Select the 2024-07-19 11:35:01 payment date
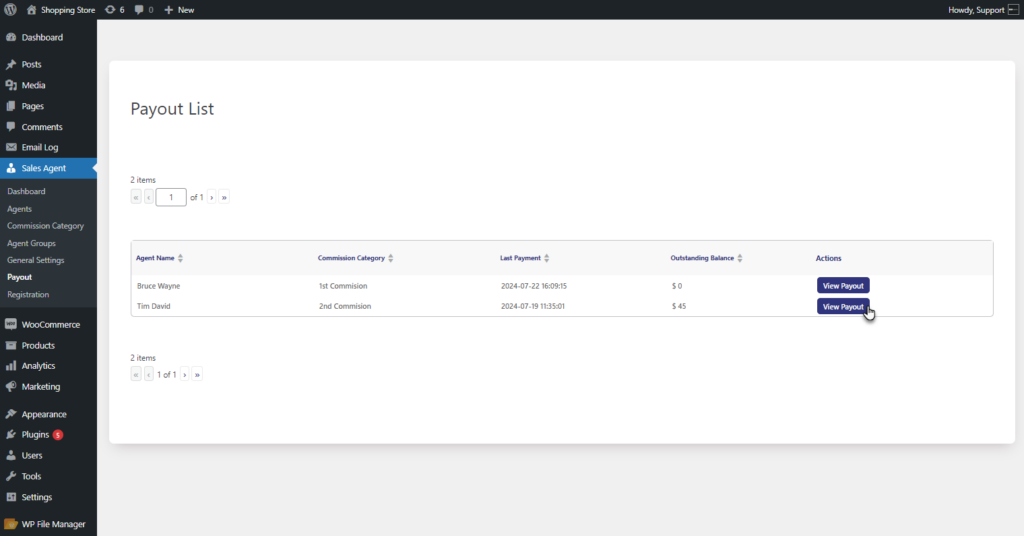This screenshot has width=1024, height=536. point(533,306)
